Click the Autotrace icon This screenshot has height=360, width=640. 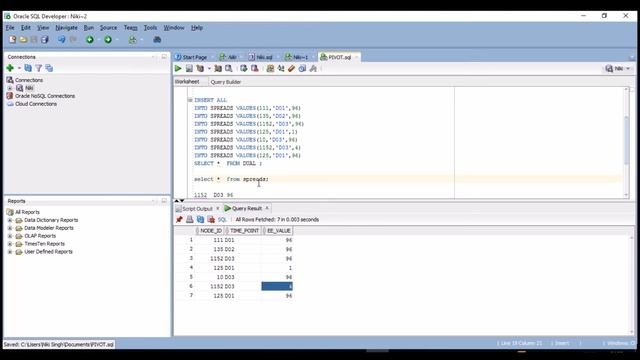coord(218,69)
